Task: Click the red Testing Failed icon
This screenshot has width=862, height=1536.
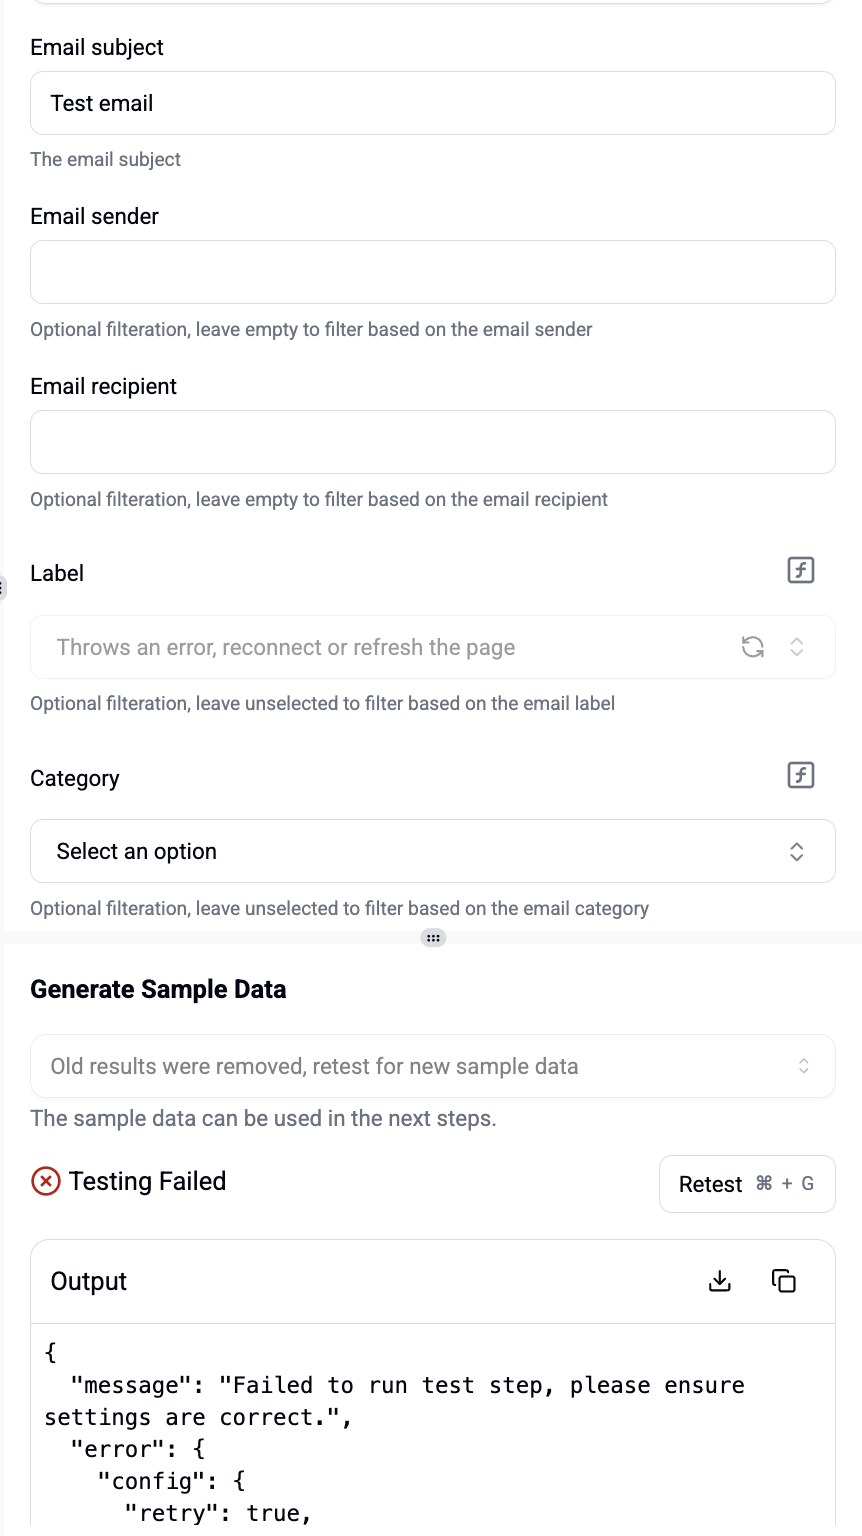Action: 46,1182
